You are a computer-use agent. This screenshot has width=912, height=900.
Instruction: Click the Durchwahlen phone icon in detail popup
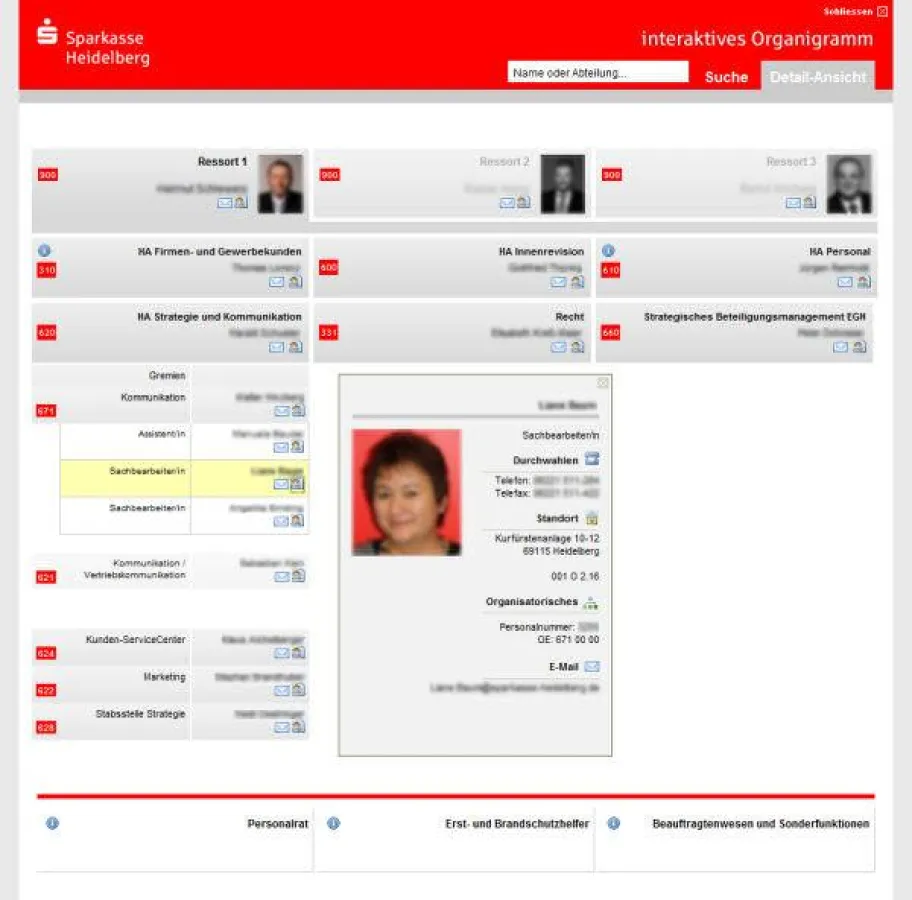pyautogui.click(x=592, y=459)
